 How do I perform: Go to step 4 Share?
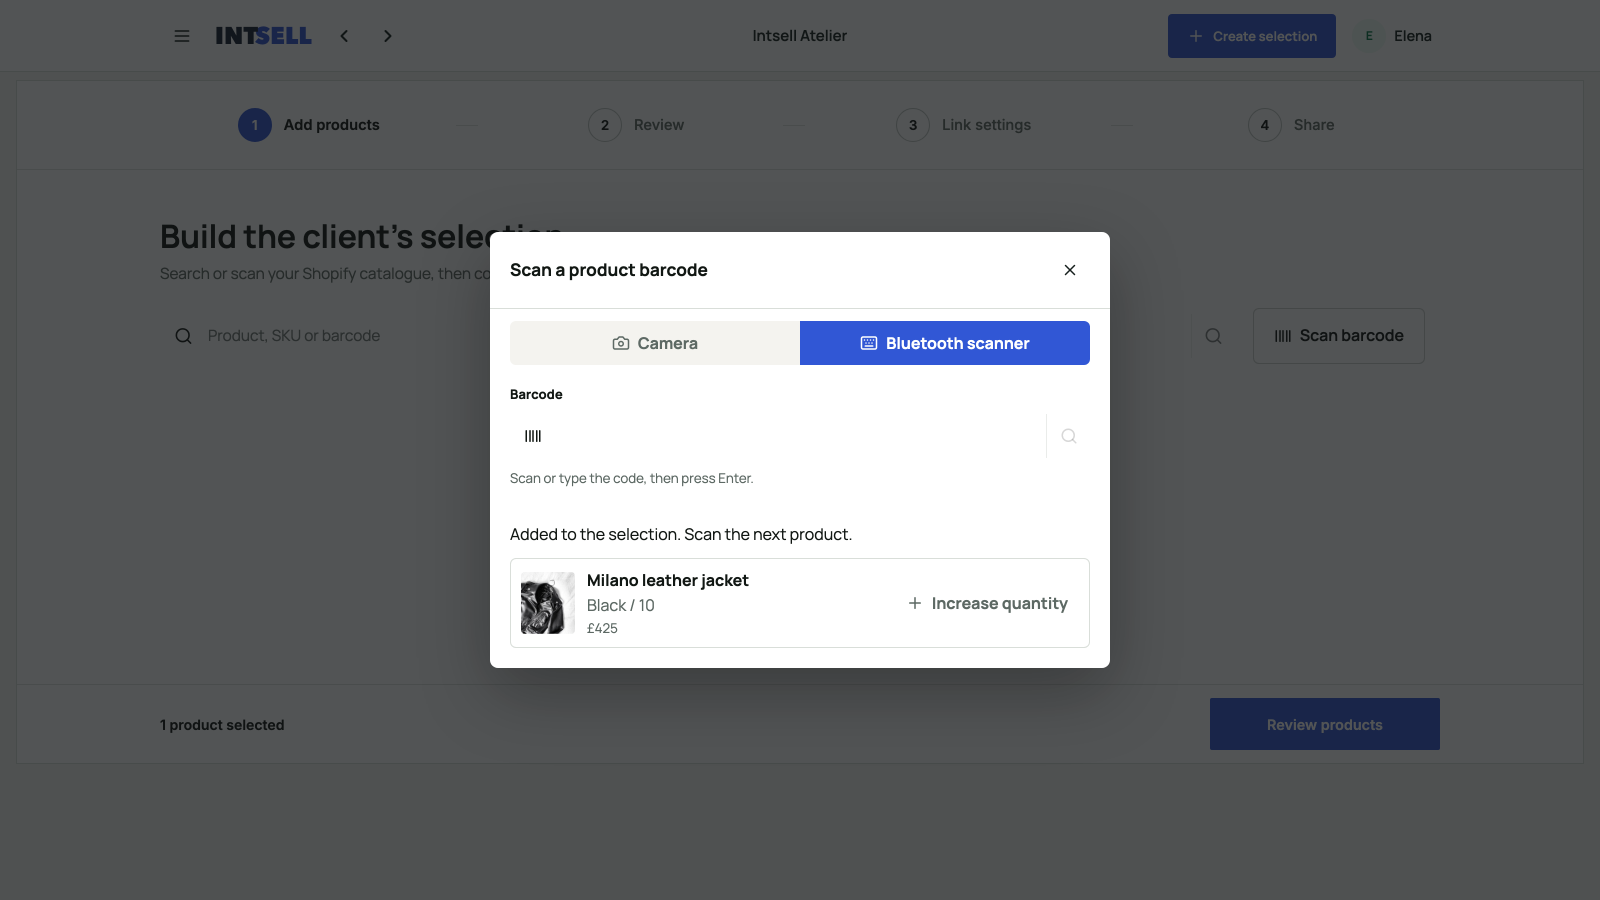1291,125
